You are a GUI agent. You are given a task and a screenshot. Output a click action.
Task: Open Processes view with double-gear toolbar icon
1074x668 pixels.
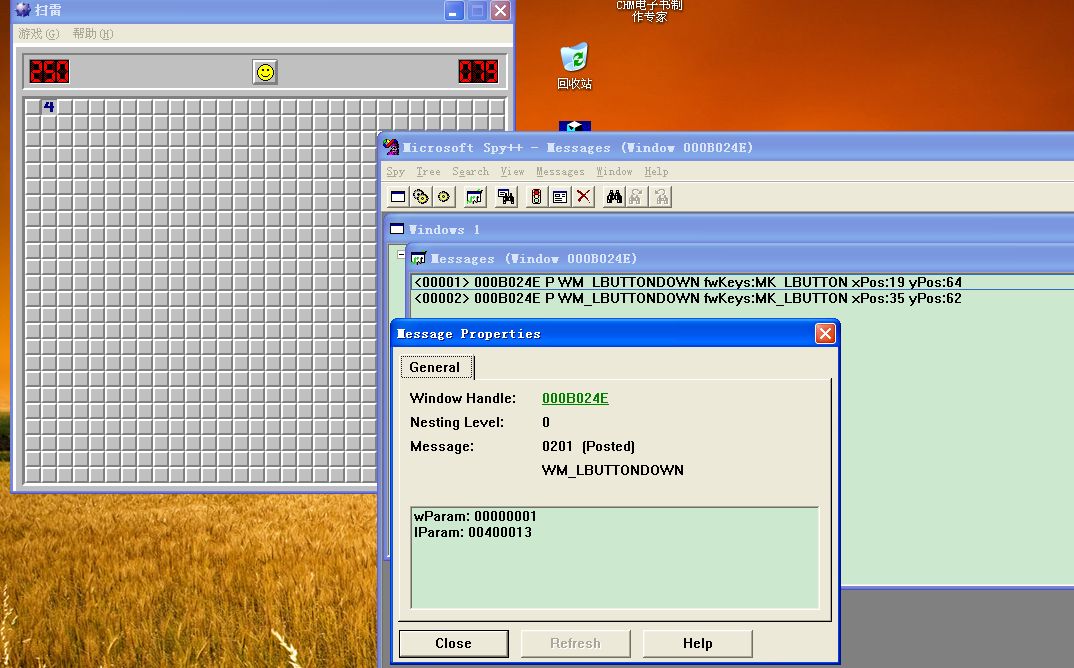click(x=421, y=197)
